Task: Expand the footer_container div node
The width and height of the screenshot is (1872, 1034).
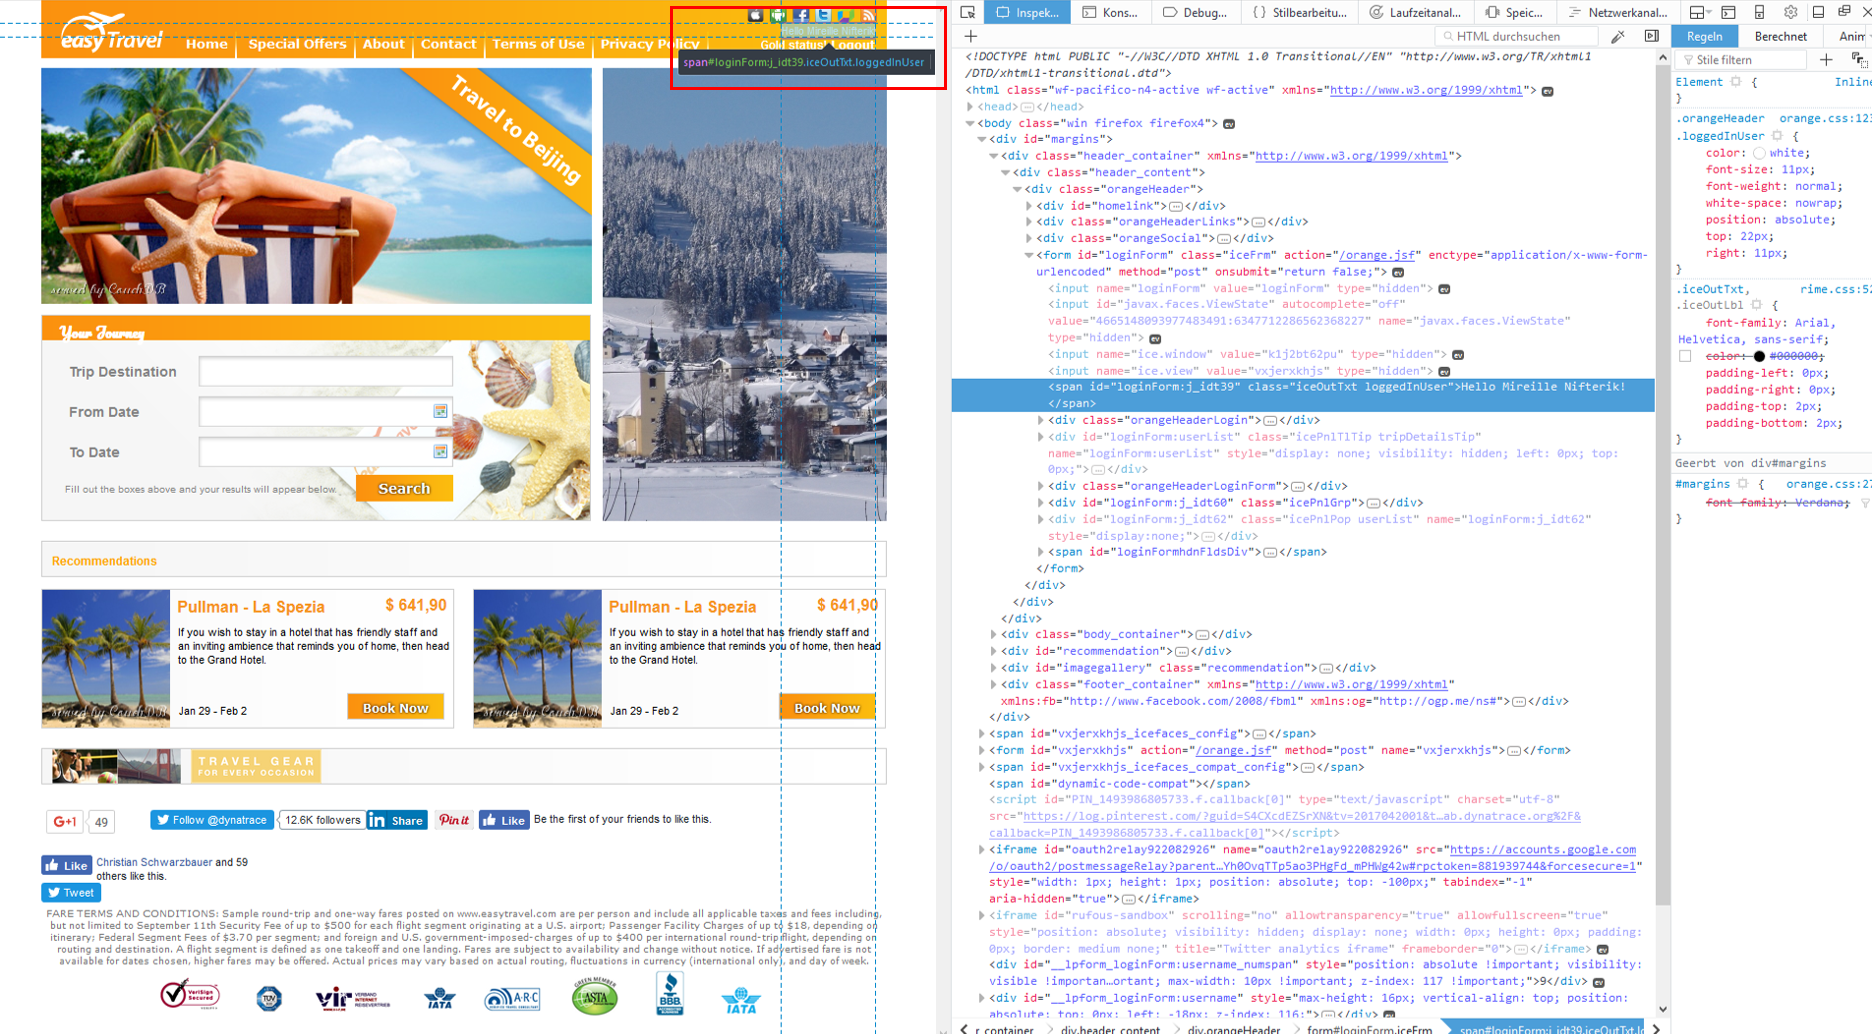Action: (x=993, y=684)
